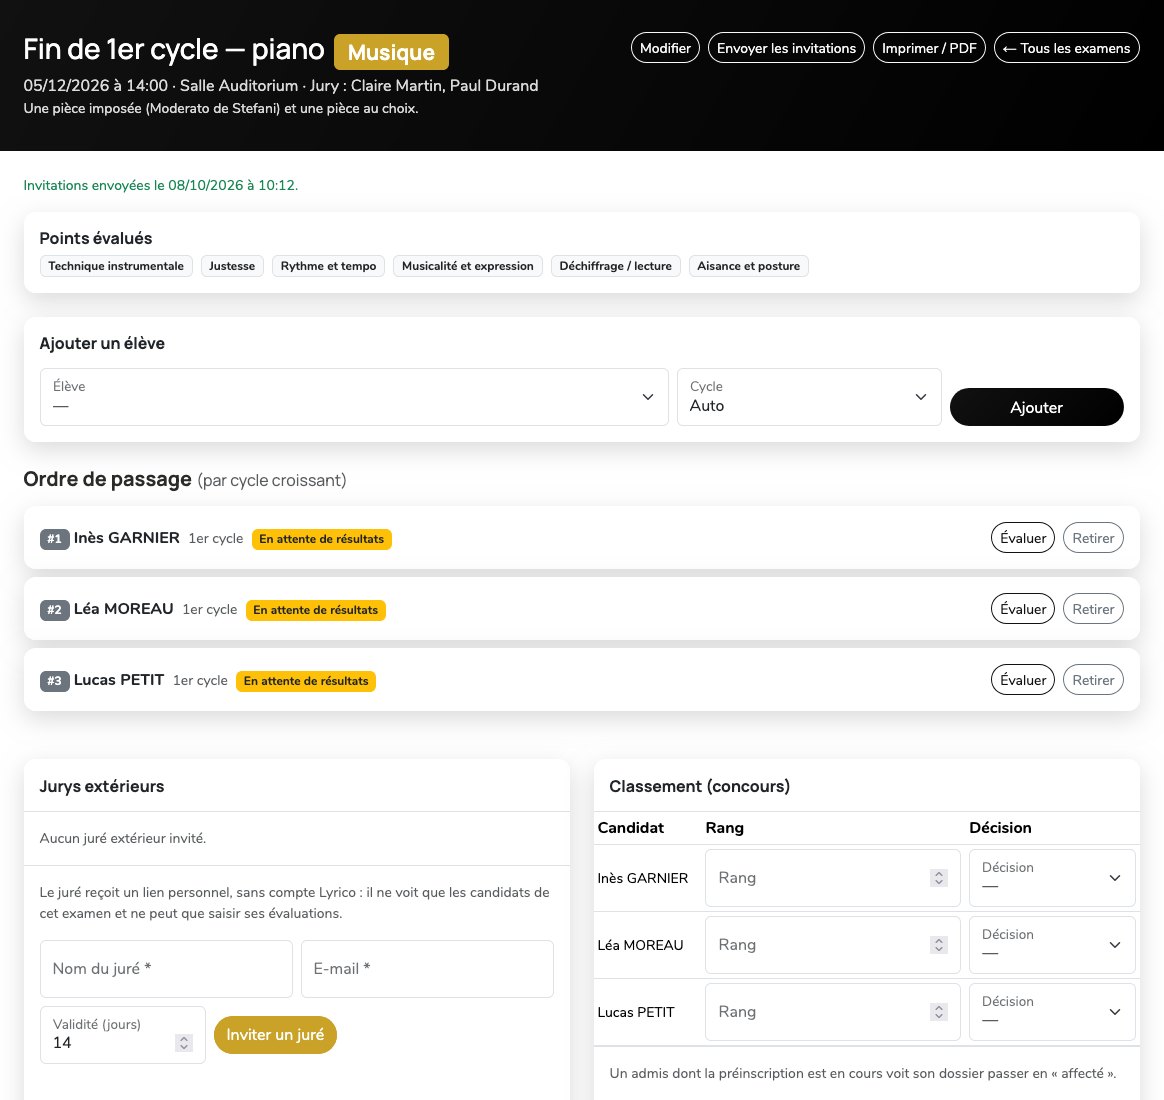Send invitations via Envoyer les invitations

pos(786,48)
